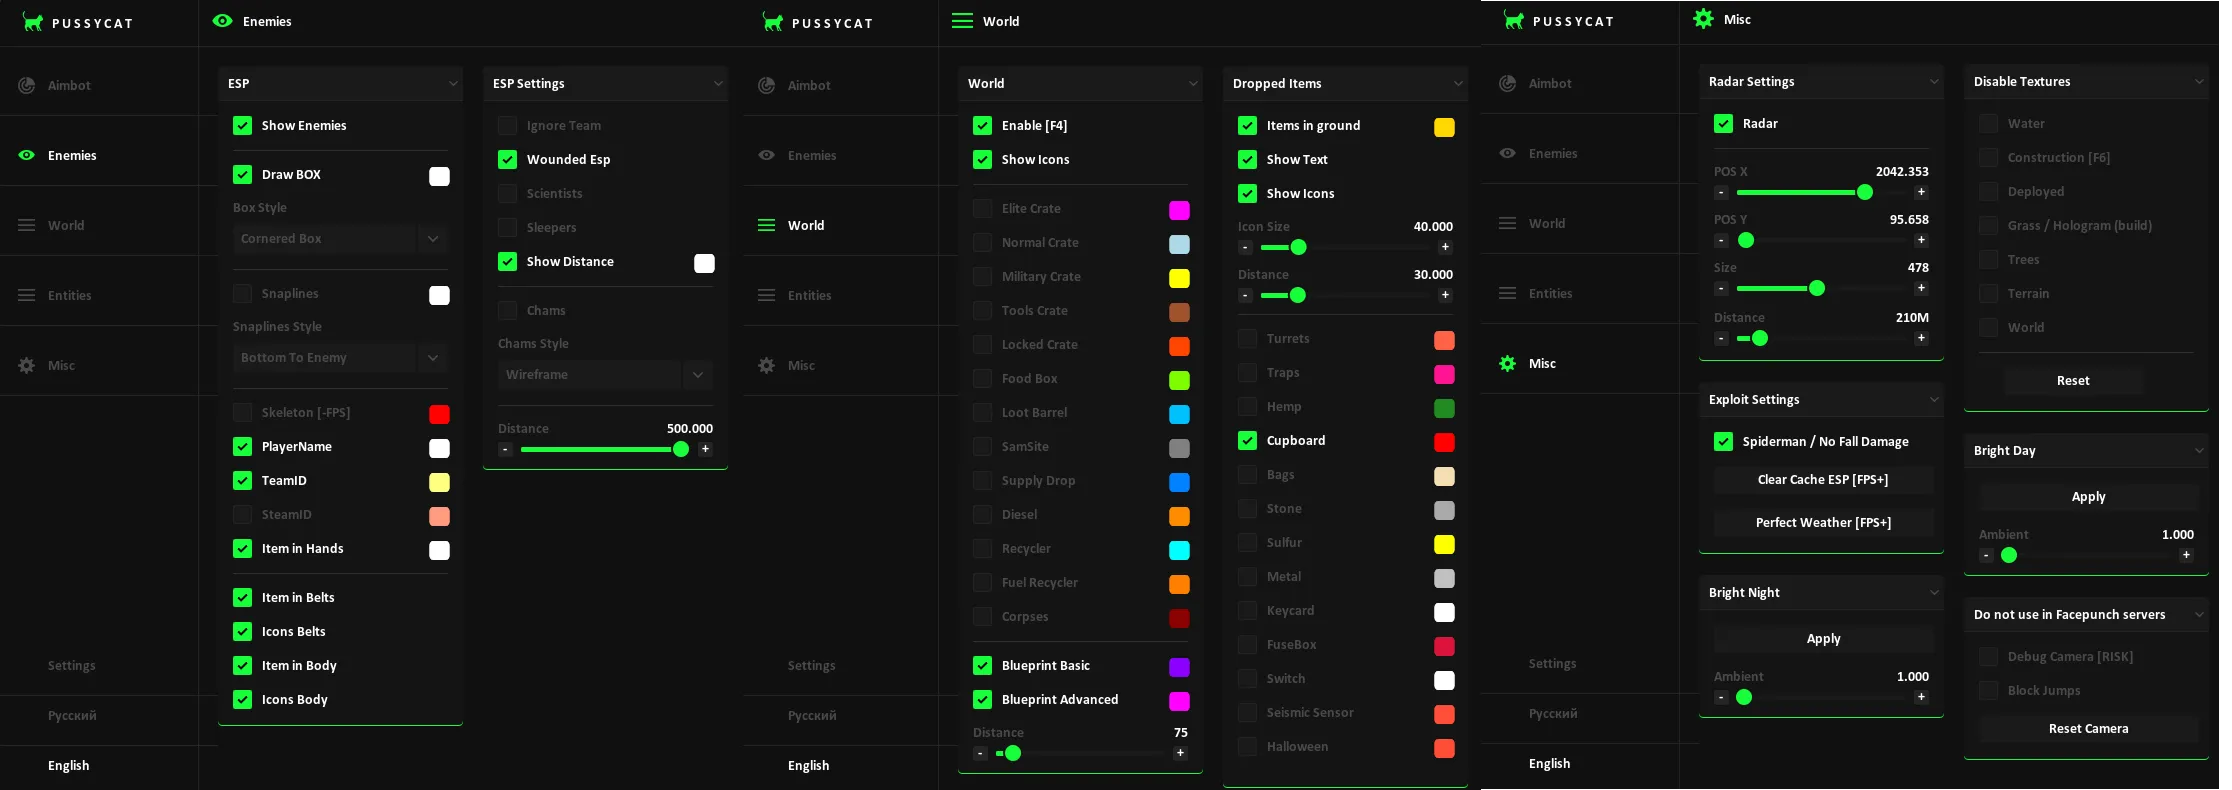The height and width of the screenshot is (790, 2232).
Task: Click the Entities list icon in first sidebar
Action: point(27,295)
